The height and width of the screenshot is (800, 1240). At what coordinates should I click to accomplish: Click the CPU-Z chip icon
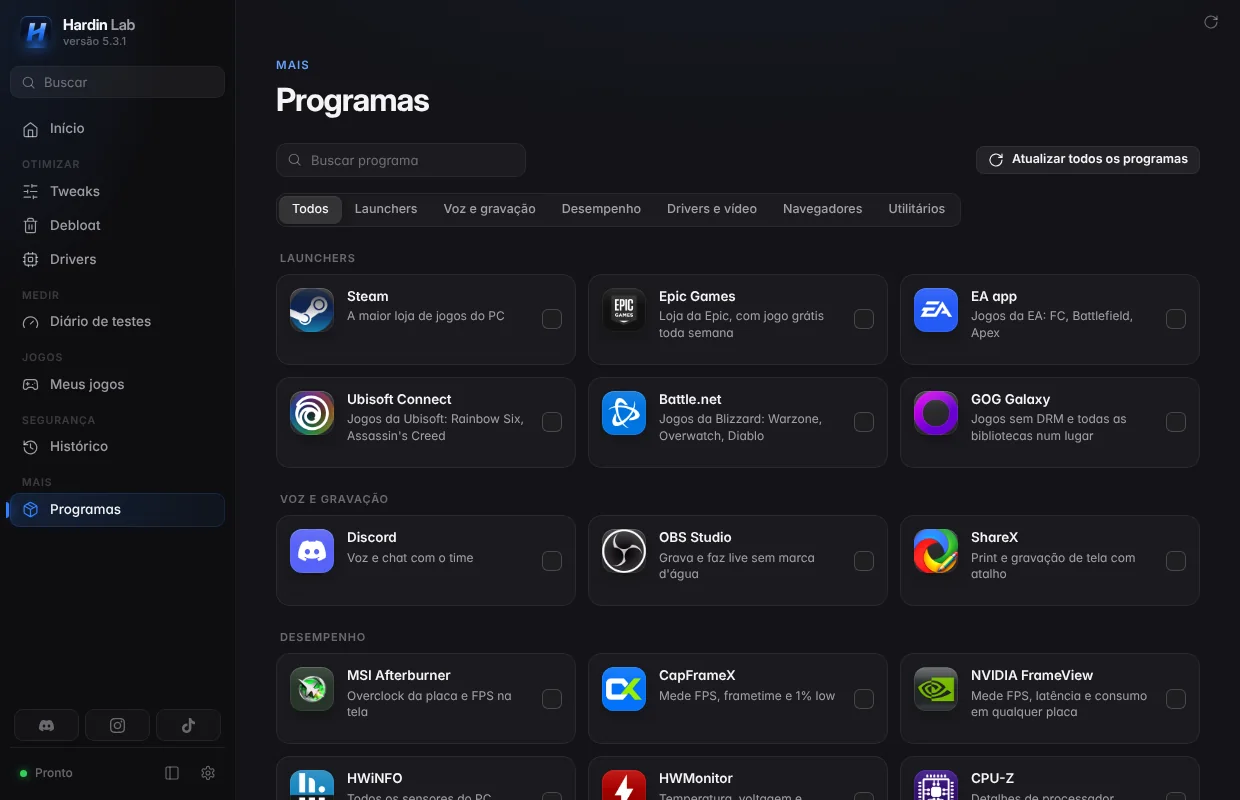click(x=936, y=785)
